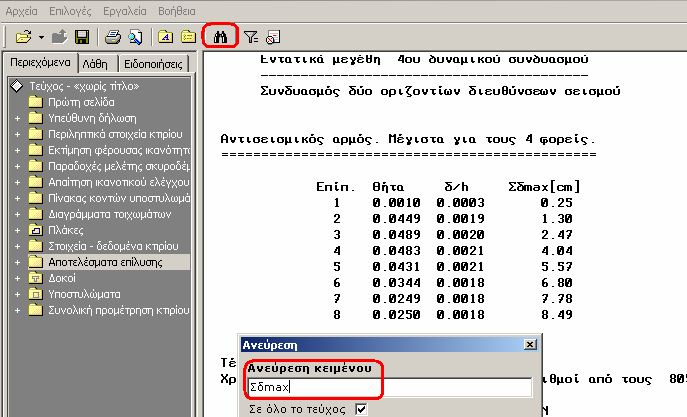Viewport: 687px width, 417px height.
Task: Click the value 4.04 in row 4
Action: [x=557, y=251]
